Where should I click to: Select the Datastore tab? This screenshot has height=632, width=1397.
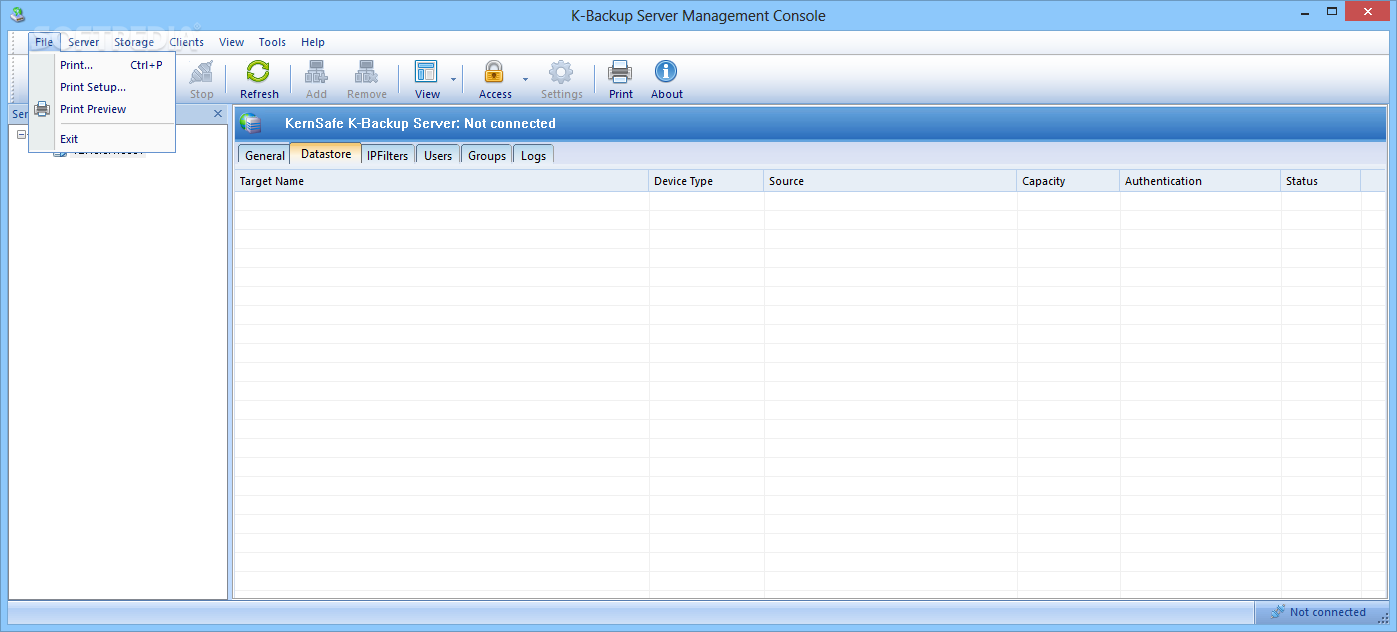pyautogui.click(x=326, y=154)
